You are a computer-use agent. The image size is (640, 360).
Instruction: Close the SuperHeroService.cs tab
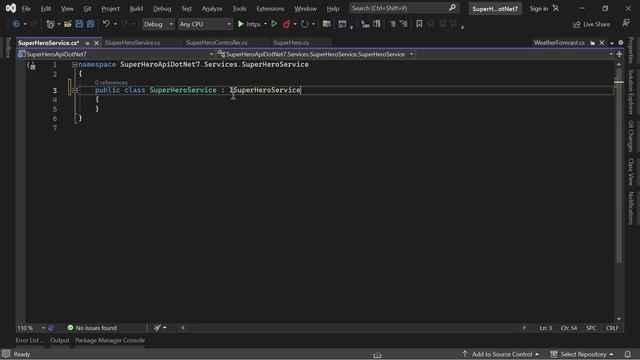tap(96, 43)
